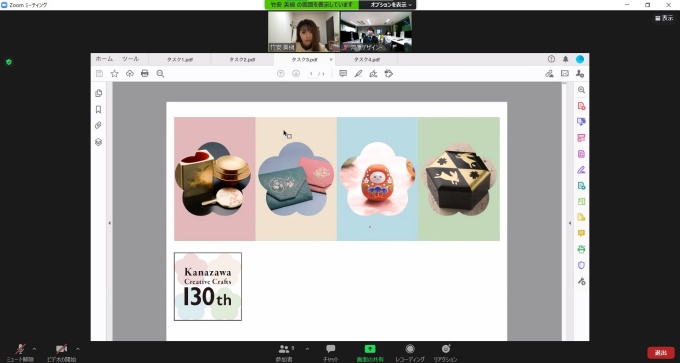Click the save file icon
680x363 pixels.
coord(99,74)
